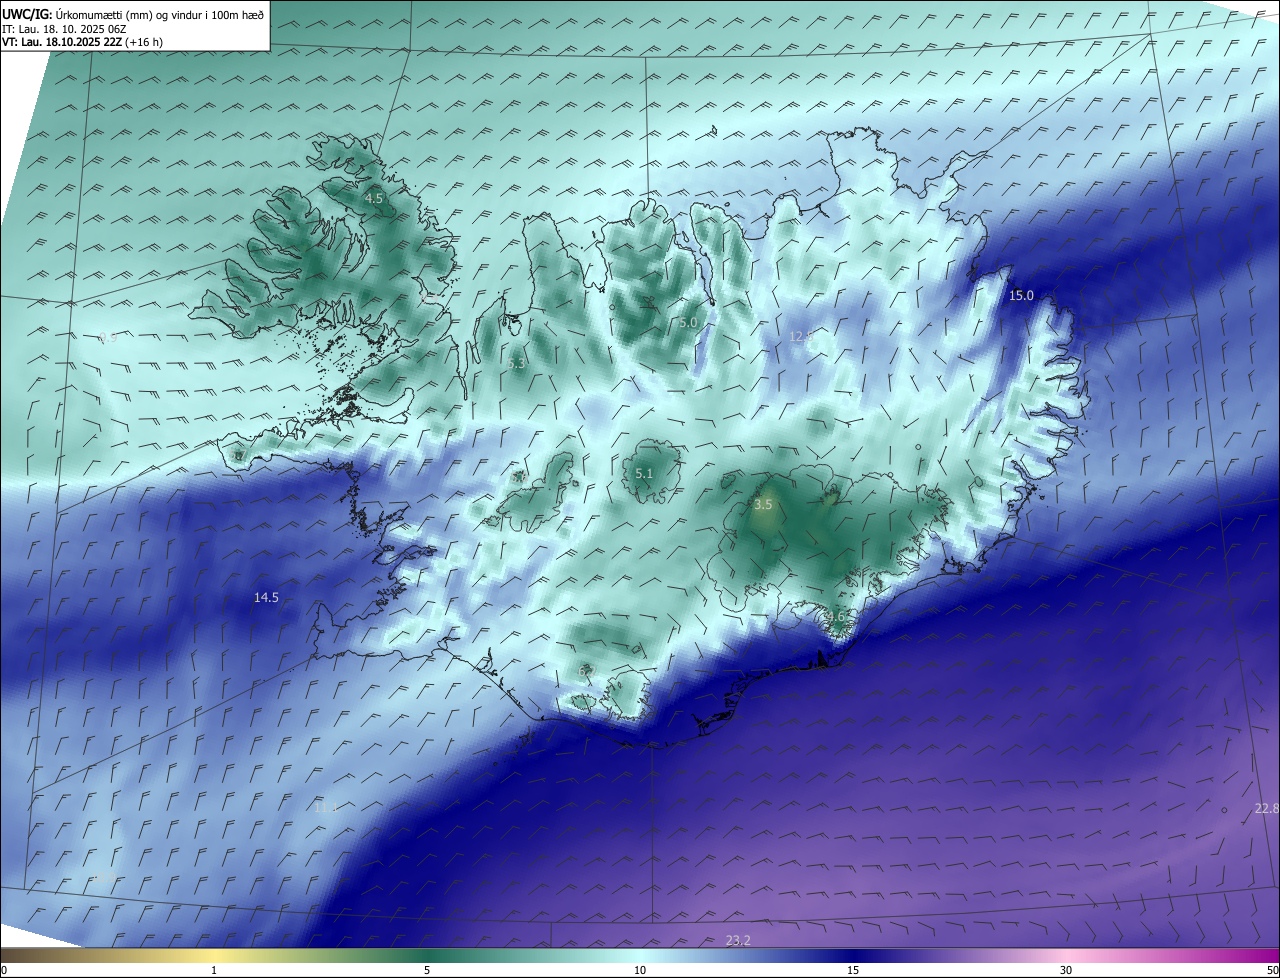Click the 4.6 value label
The height and width of the screenshot is (978, 1280).
click(836, 618)
